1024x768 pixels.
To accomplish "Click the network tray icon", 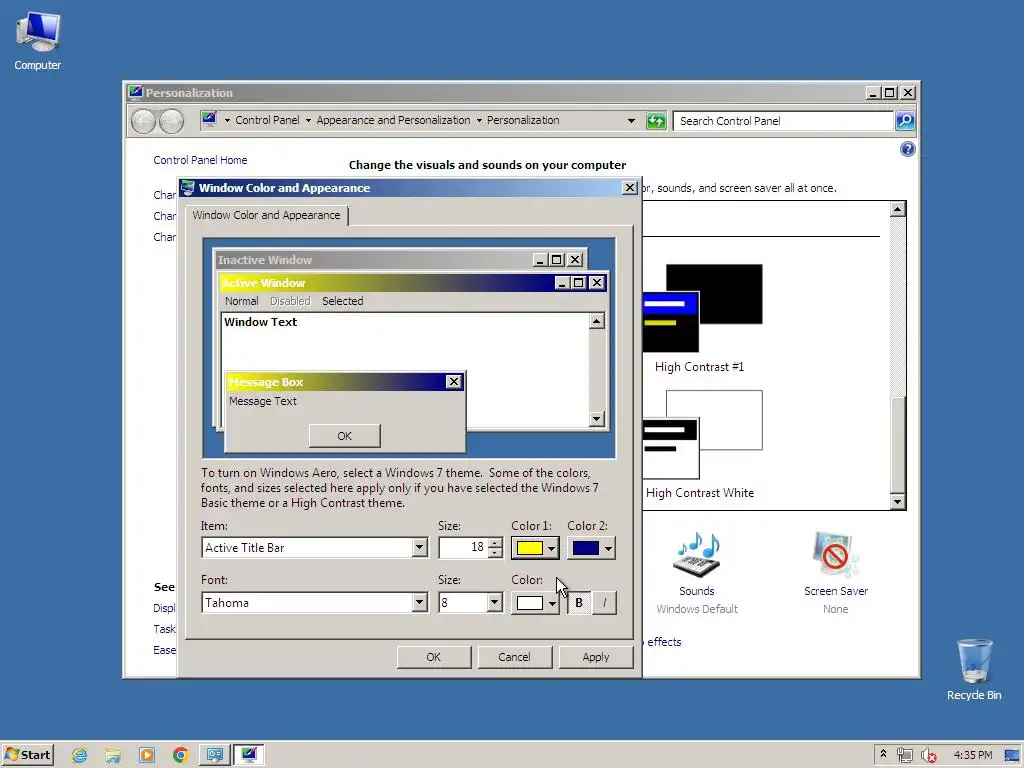I will (904, 756).
